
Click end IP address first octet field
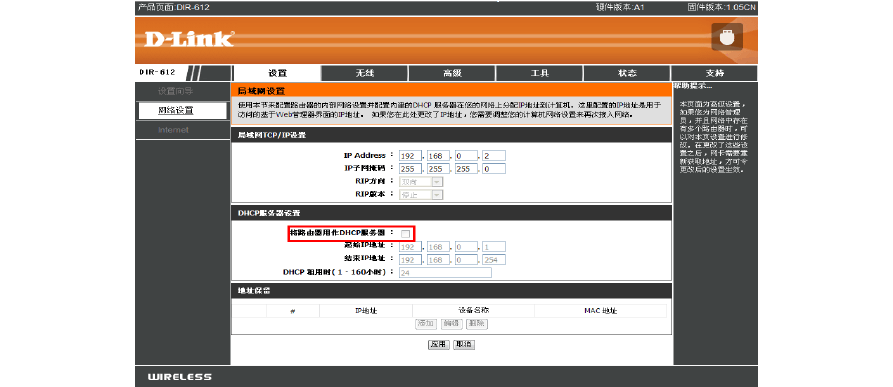[x=410, y=260]
